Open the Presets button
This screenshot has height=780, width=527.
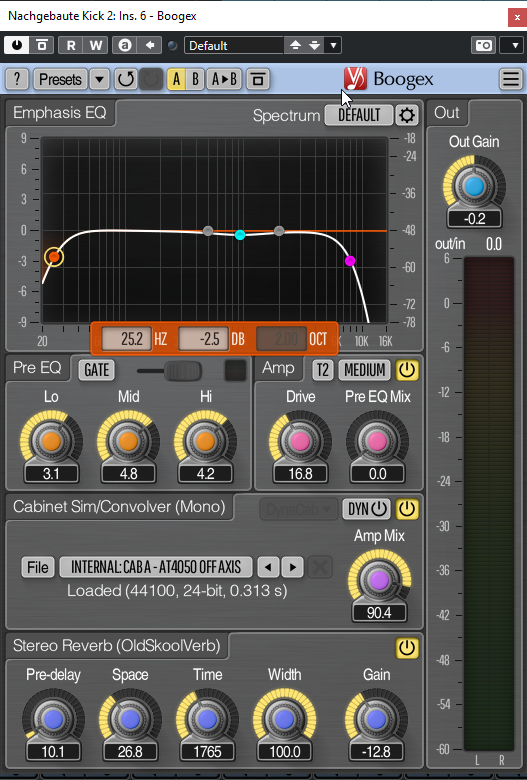point(60,79)
